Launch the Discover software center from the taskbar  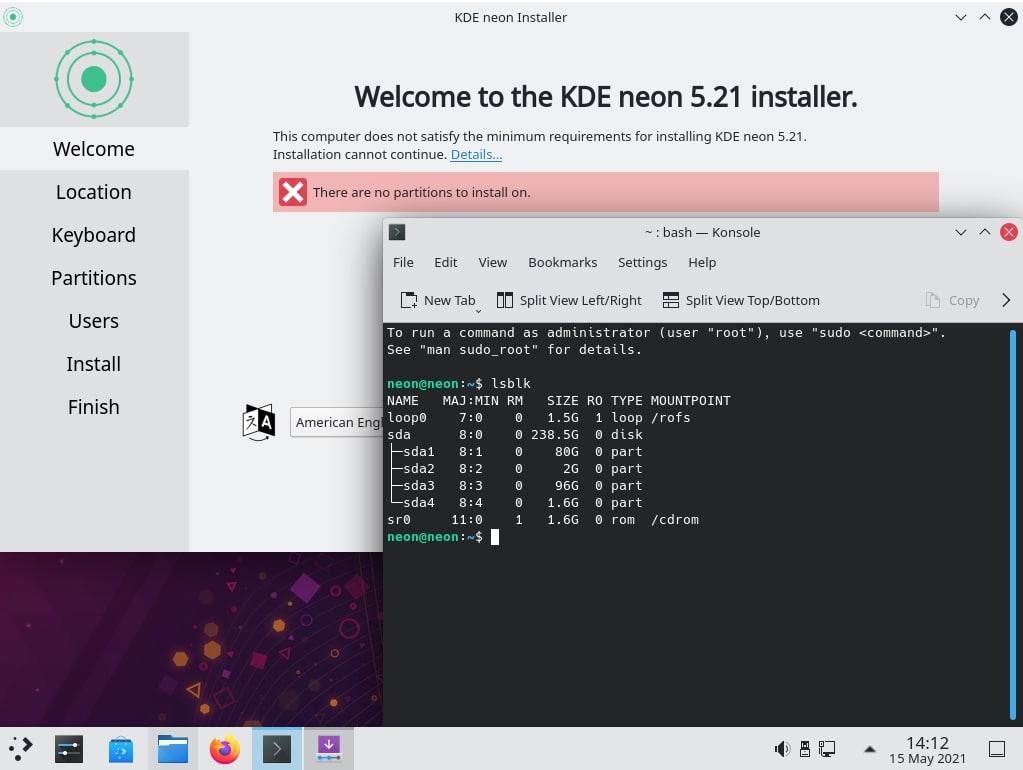tap(121, 748)
